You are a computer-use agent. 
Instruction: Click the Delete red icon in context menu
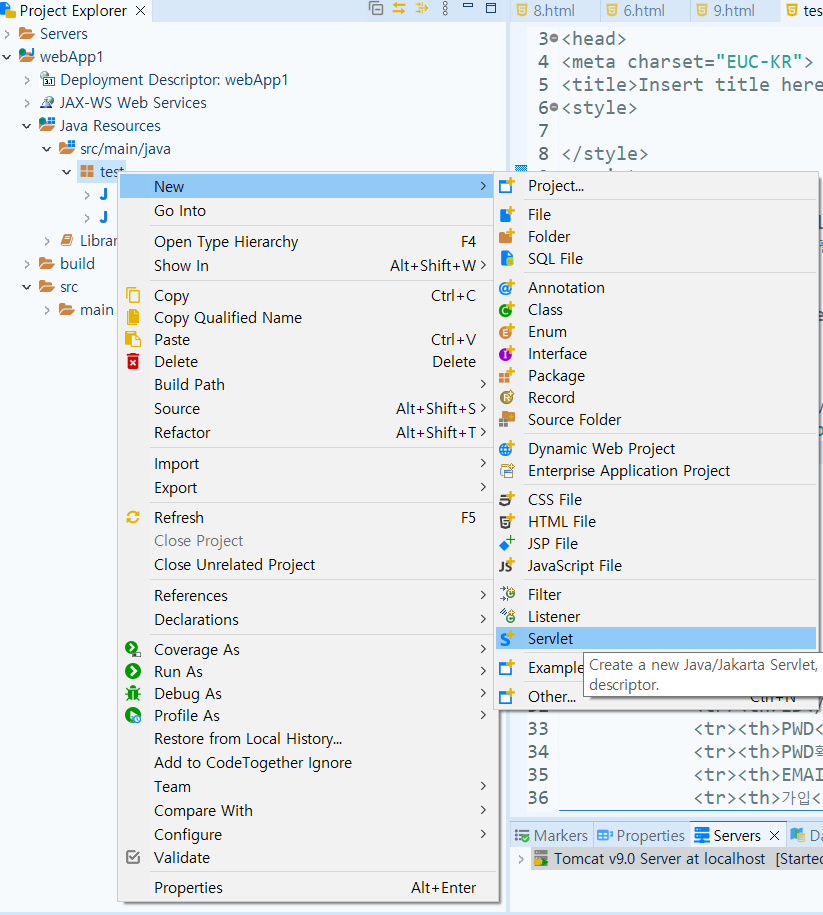[133, 362]
